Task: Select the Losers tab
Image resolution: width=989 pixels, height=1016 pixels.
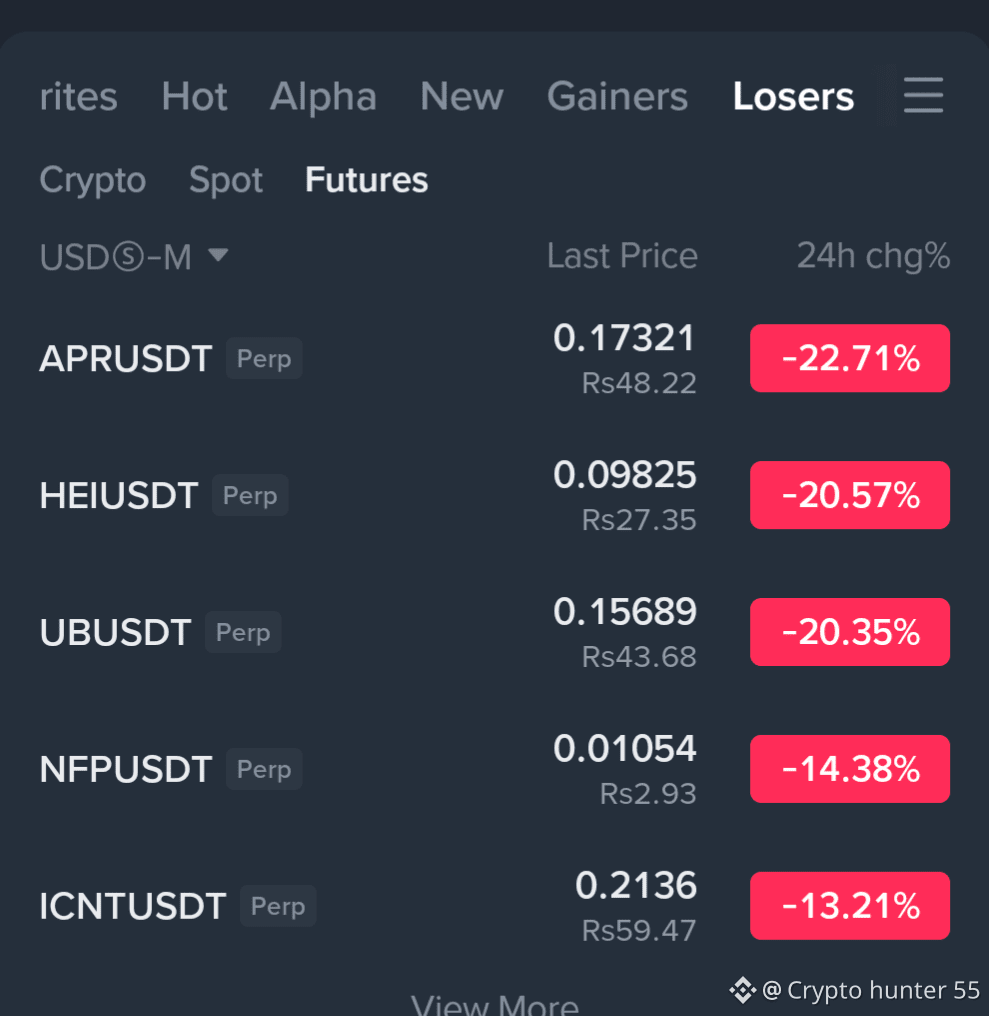Action: tap(793, 97)
